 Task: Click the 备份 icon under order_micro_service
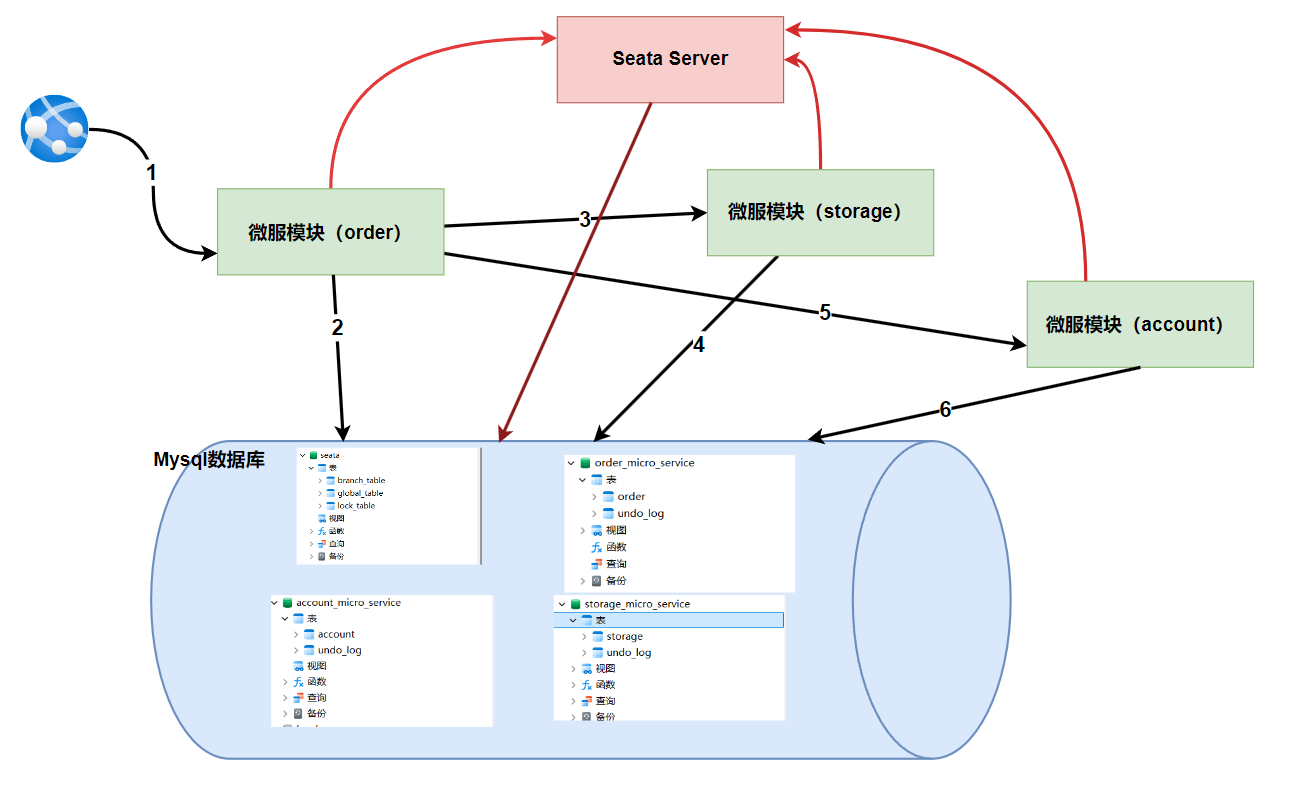597,581
